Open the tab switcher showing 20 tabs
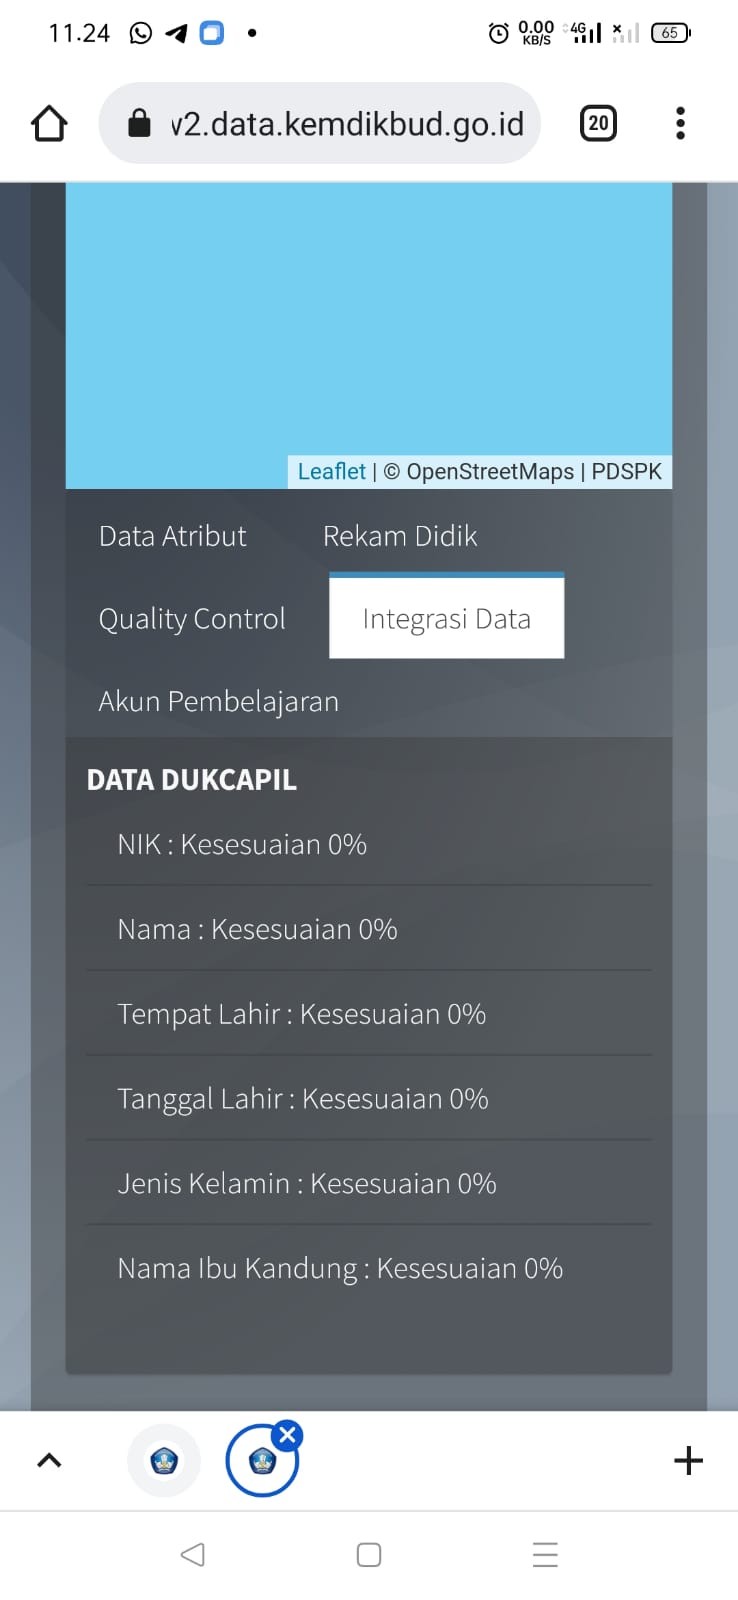 click(598, 123)
